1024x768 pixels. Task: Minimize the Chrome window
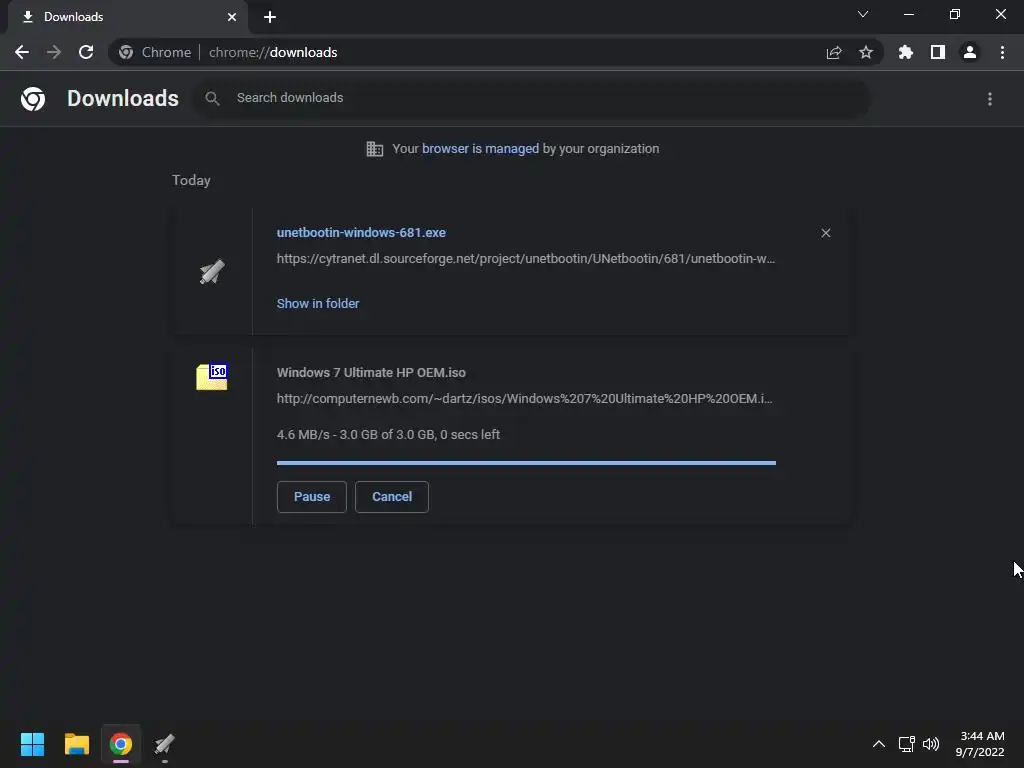click(909, 14)
